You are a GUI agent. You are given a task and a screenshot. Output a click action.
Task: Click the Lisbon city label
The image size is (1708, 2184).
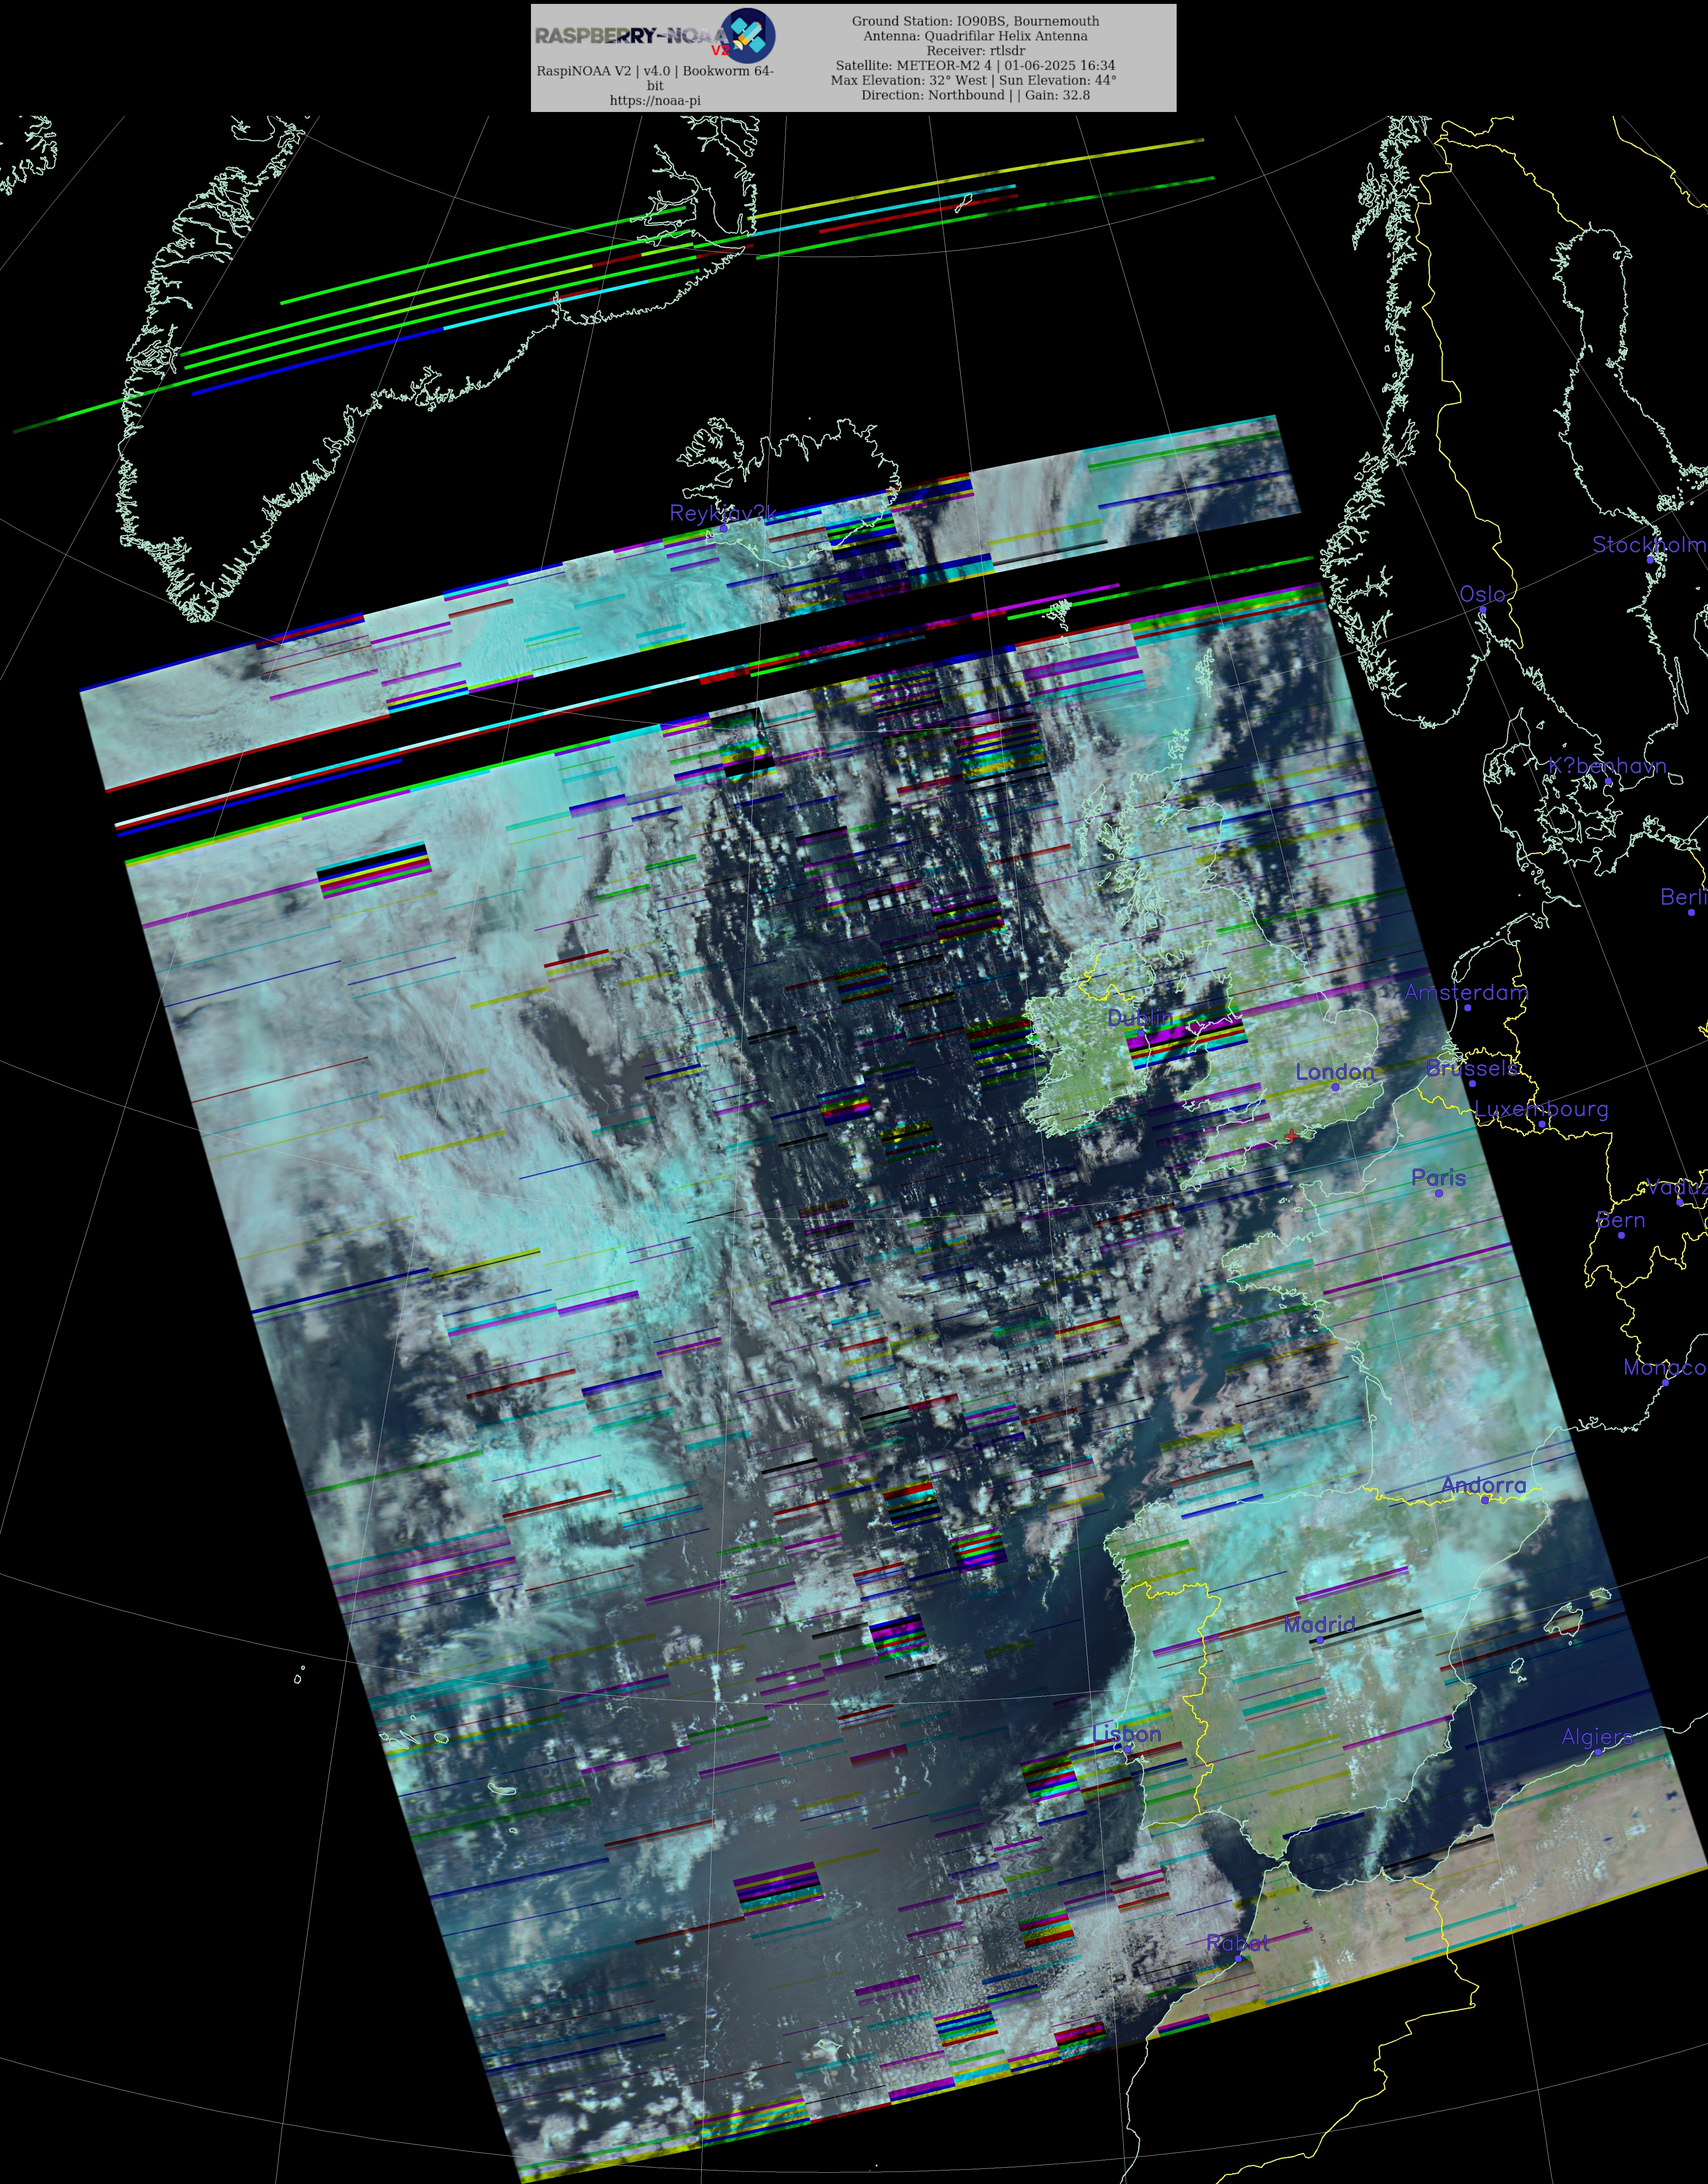(1126, 1734)
